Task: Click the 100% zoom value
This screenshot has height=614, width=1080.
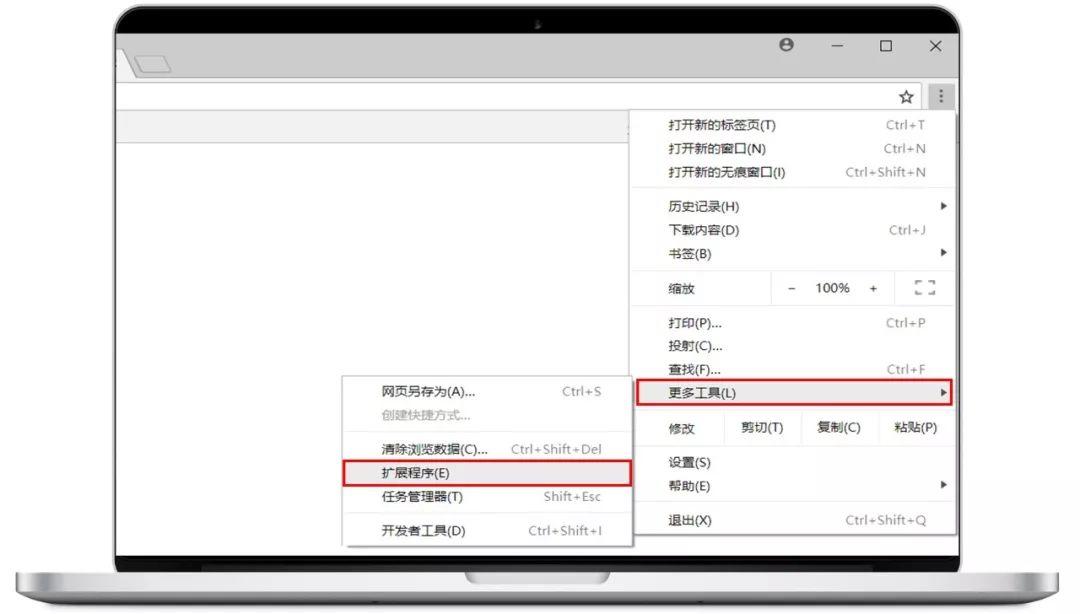Action: click(832, 288)
